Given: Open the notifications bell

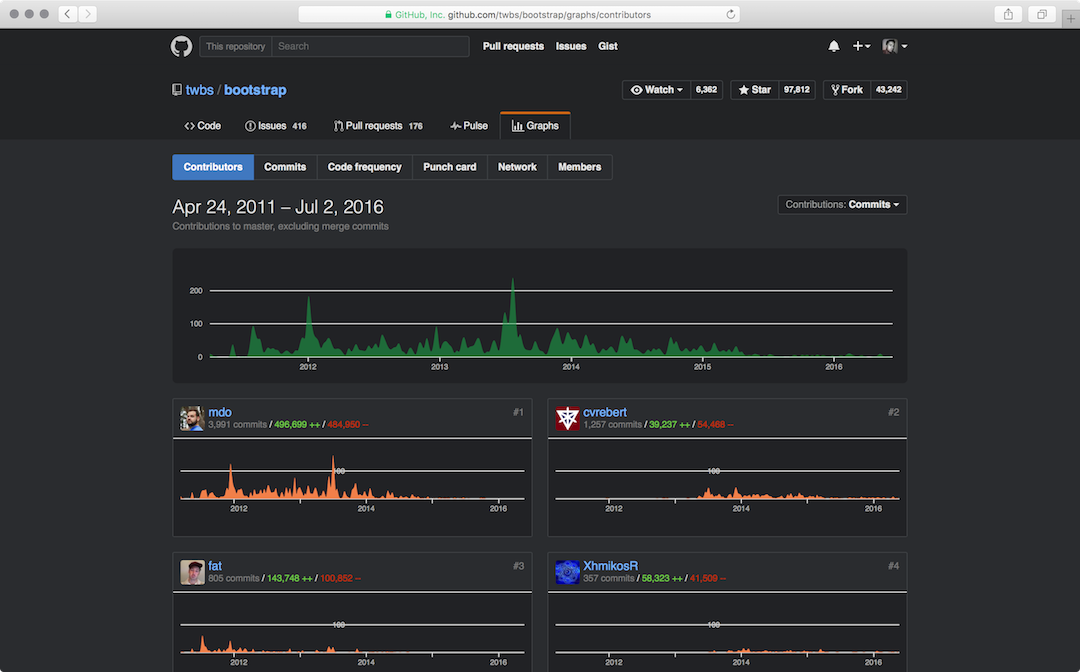Looking at the screenshot, I should pyautogui.click(x=833, y=46).
